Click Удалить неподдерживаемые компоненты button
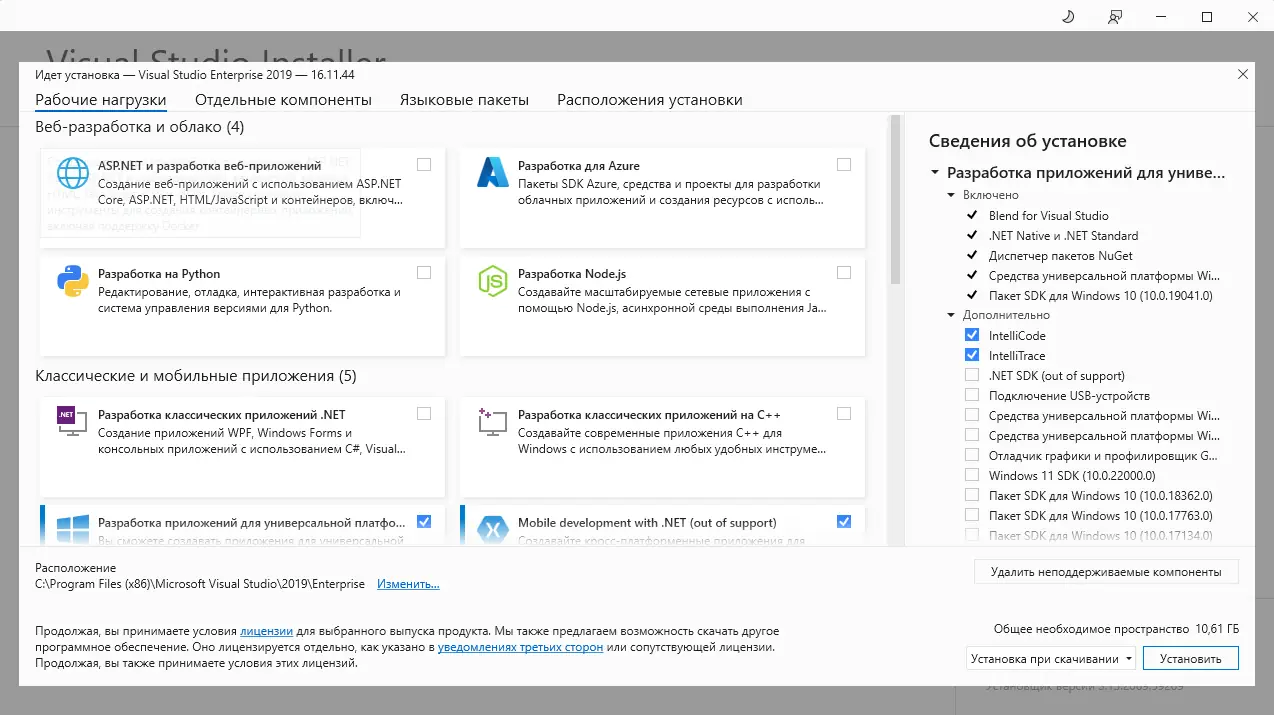Screen dimensions: 1274x715 [x=1106, y=572]
